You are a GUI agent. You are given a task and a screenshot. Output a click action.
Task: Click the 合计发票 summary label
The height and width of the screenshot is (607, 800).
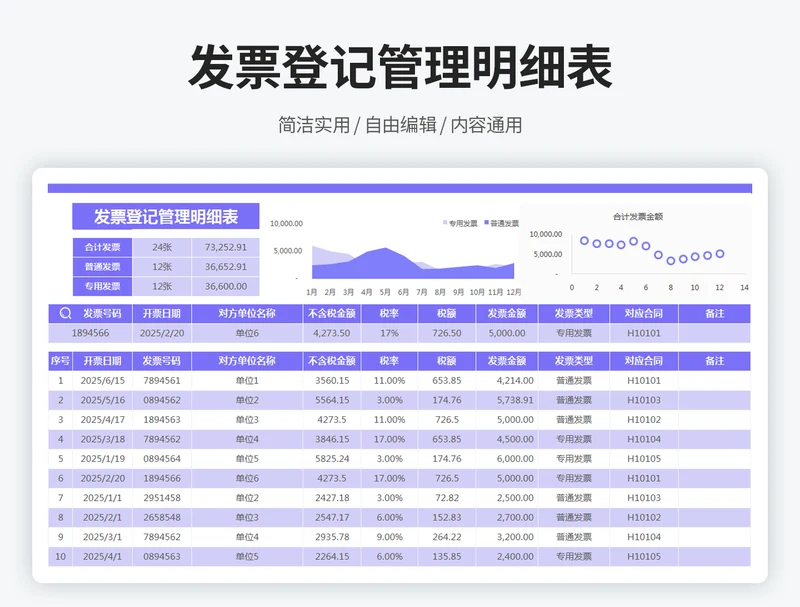pyautogui.click(x=103, y=247)
